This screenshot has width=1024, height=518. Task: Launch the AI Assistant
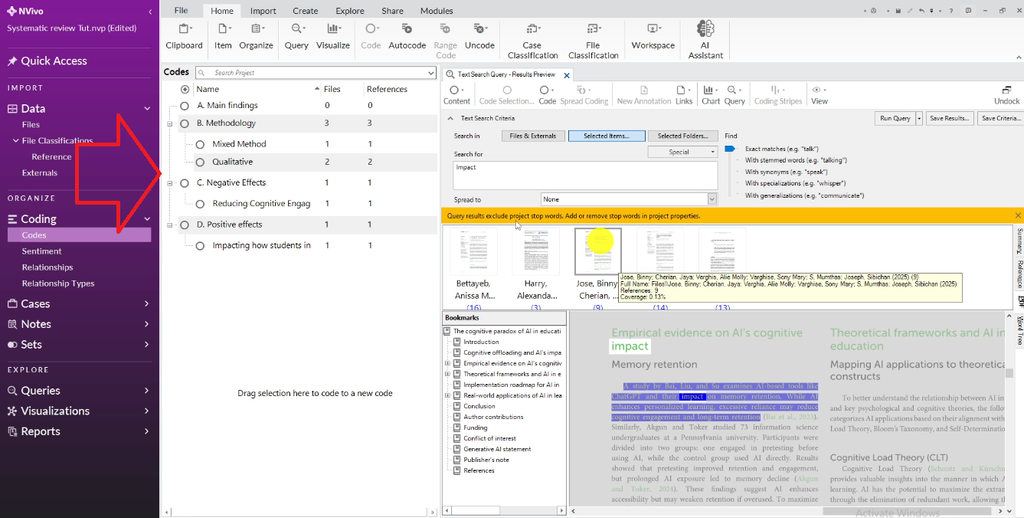tap(705, 40)
